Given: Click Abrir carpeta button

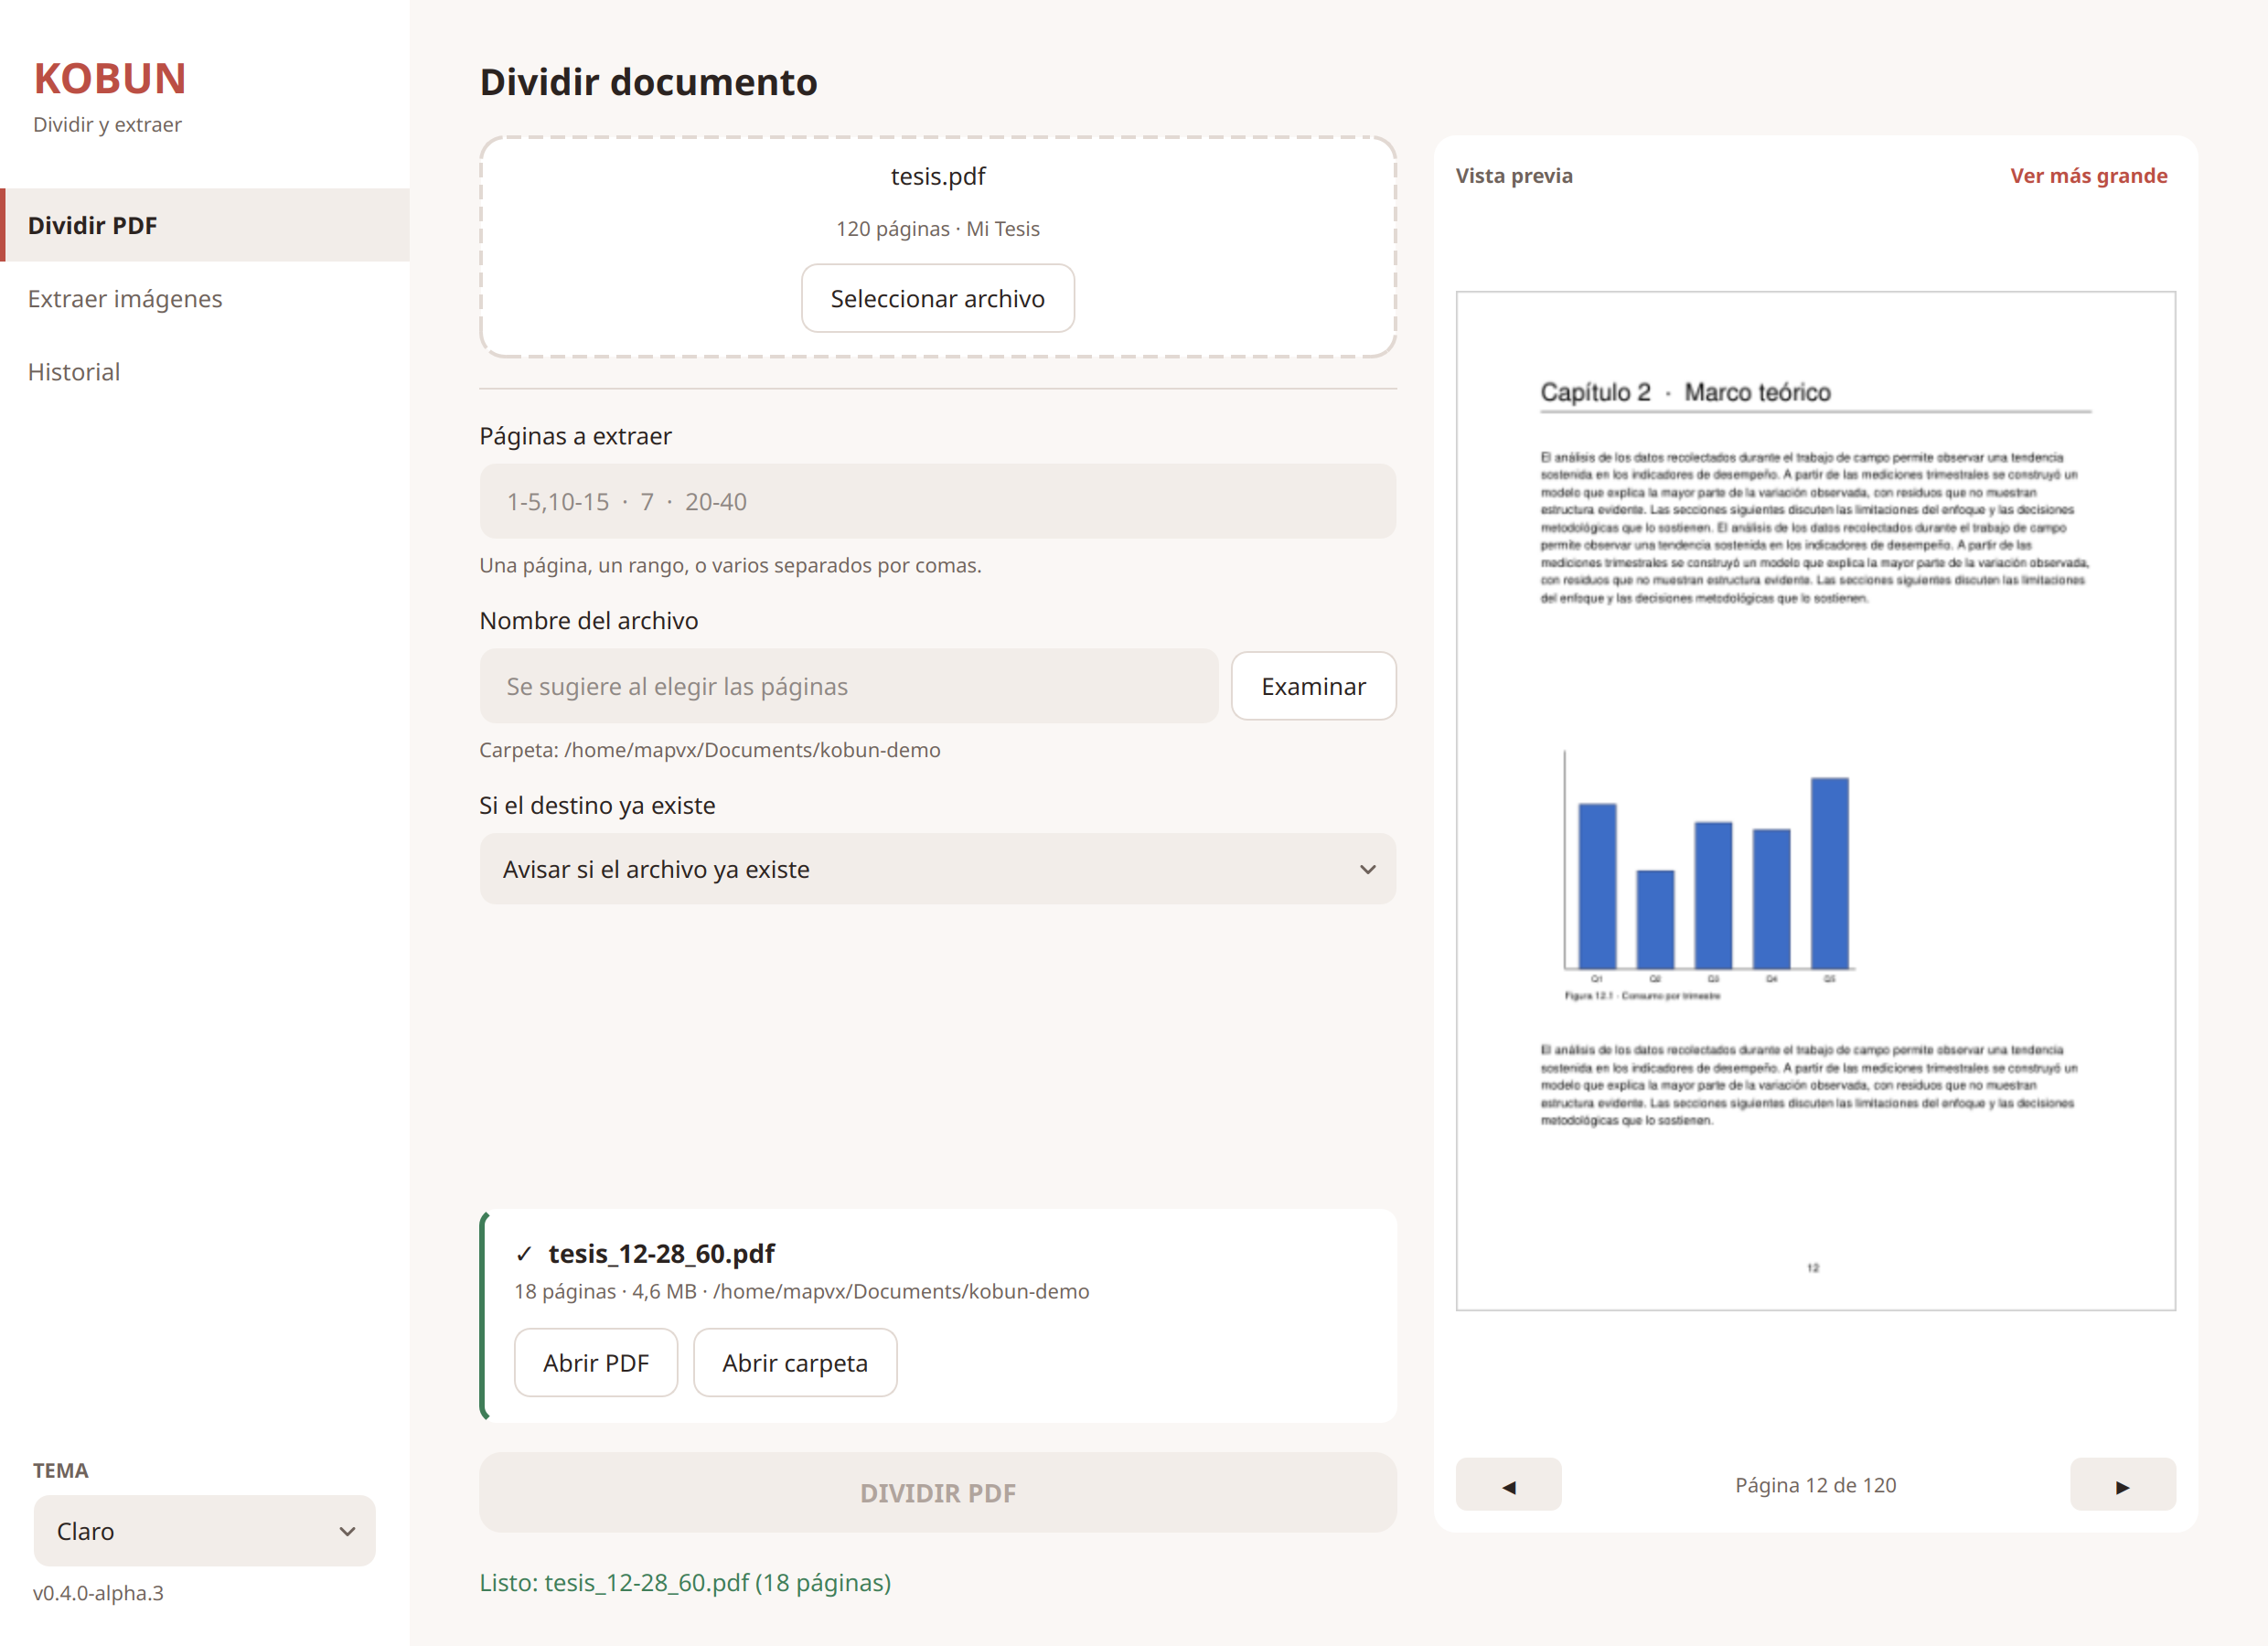Looking at the screenshot, I should point(795,1363).
